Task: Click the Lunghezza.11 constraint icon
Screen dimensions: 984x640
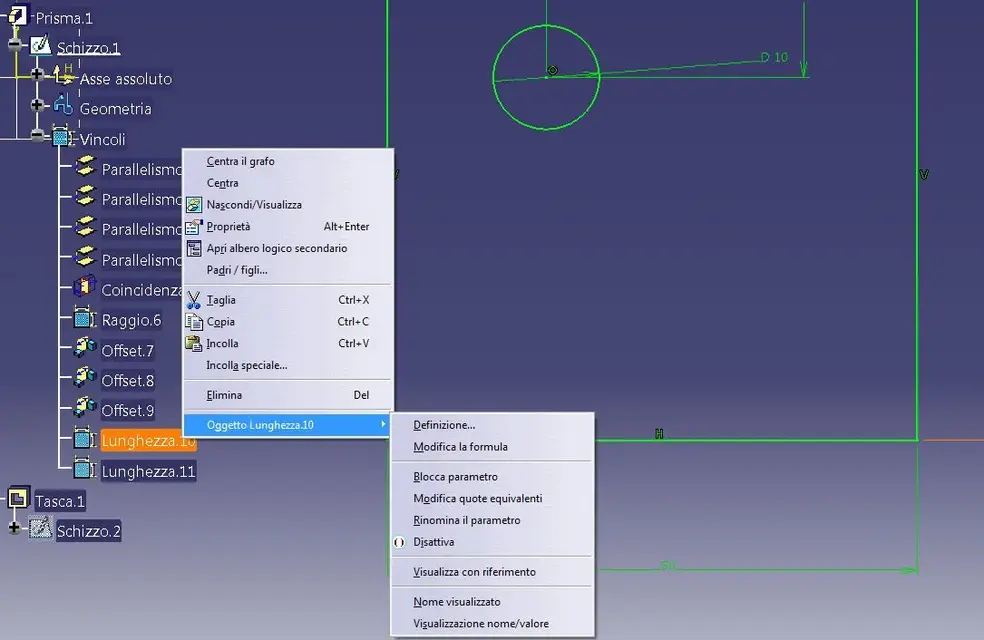Action: (84, 468)
